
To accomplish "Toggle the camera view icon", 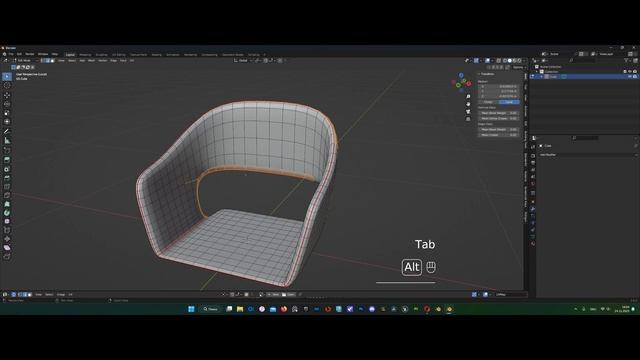I will (468, 111).
